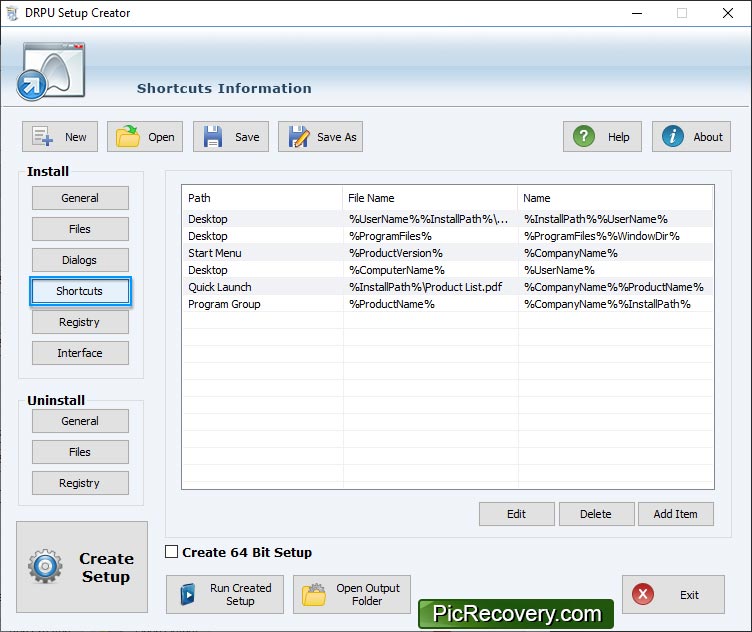
Task: Click the green Help question mark icon
Action: pyautogui.click(x=584, y=136)
